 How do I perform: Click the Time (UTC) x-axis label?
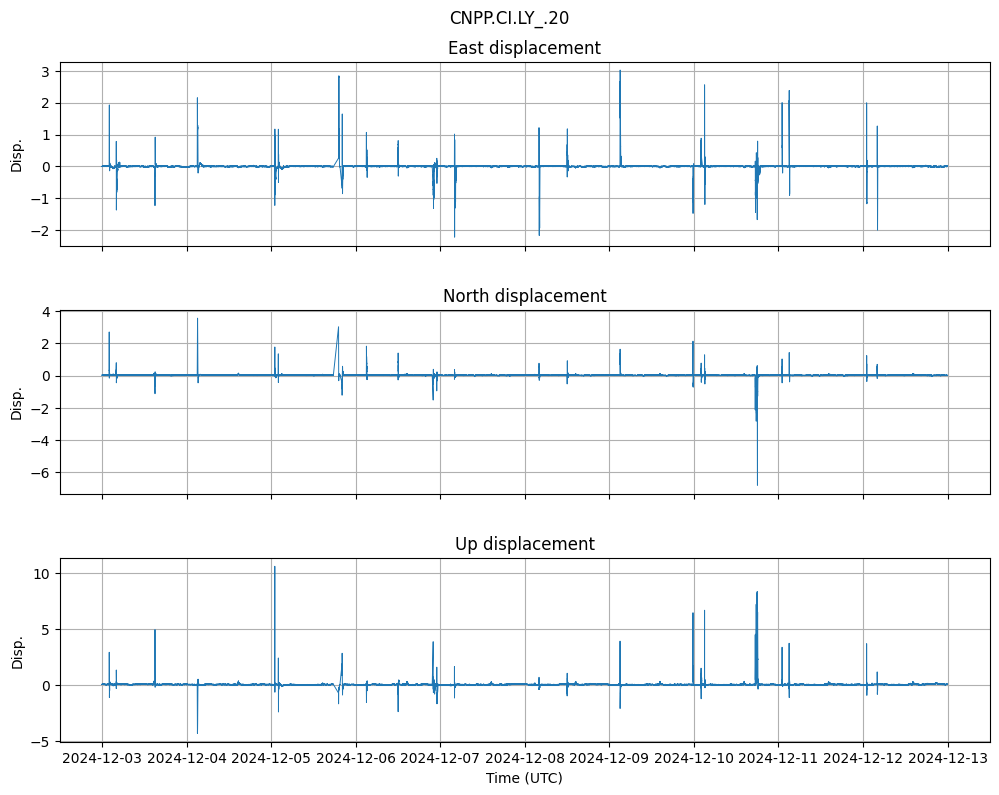tap(524, 778)
